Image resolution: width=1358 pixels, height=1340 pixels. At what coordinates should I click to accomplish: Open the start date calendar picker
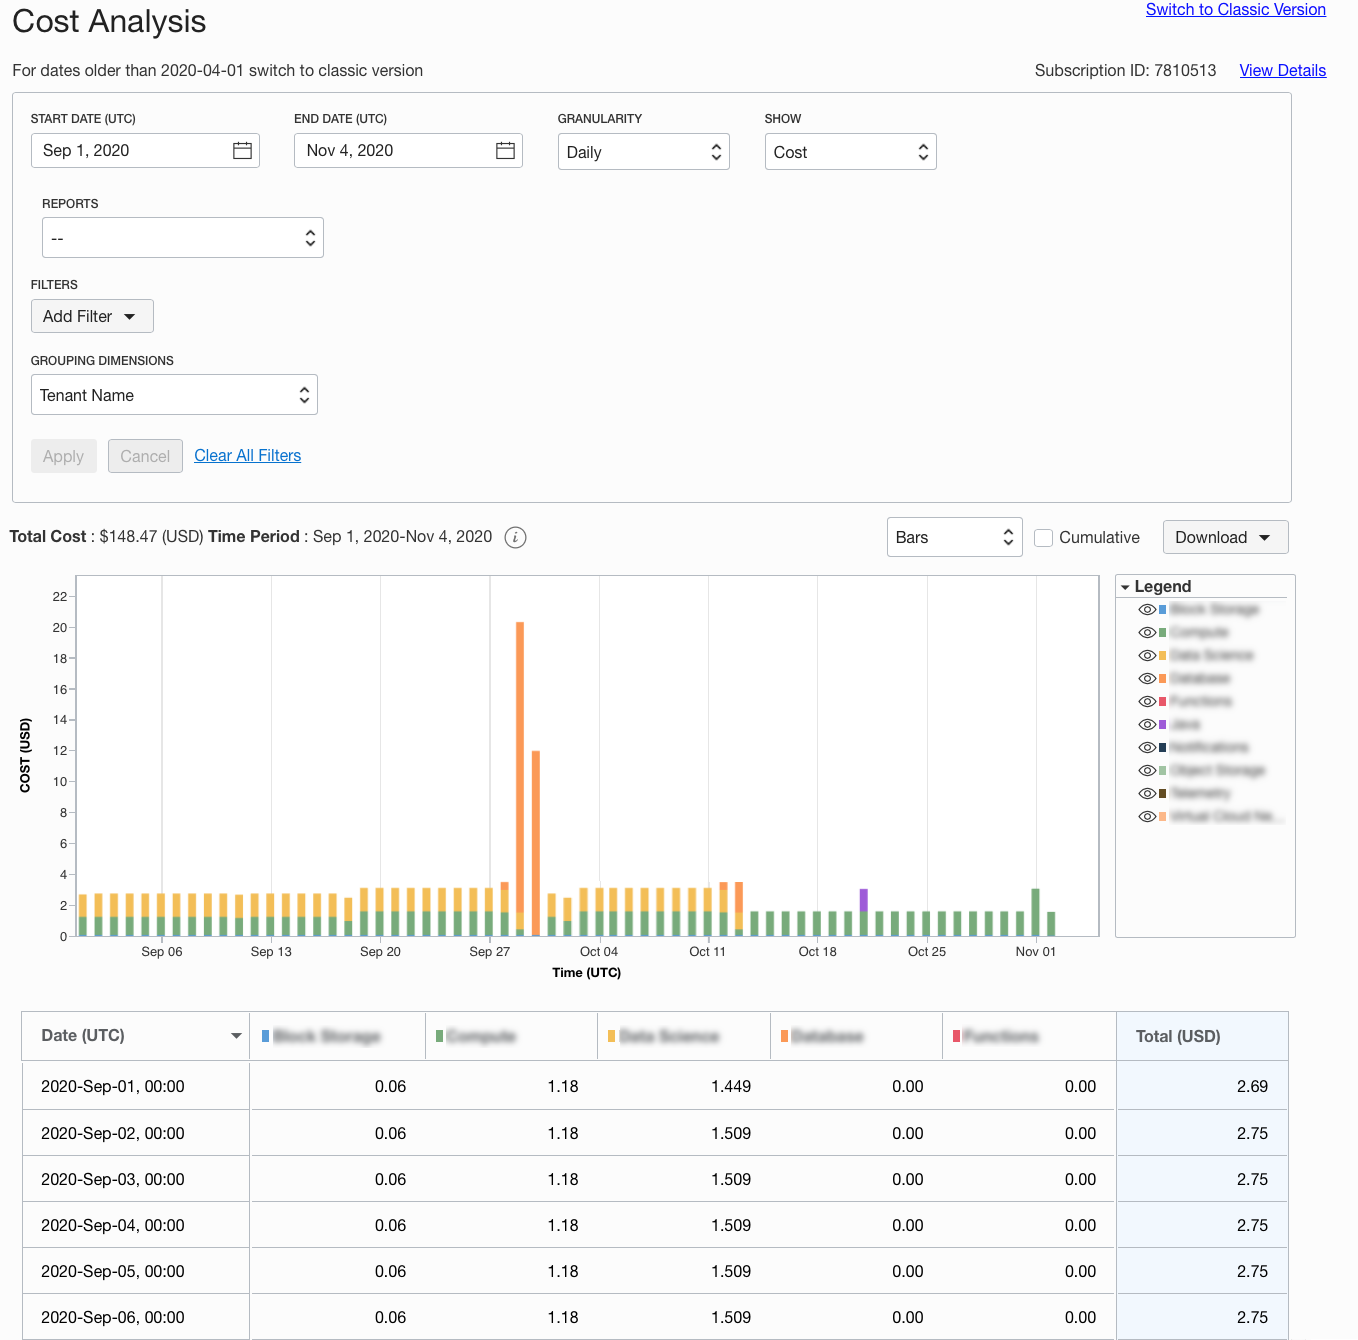242,150
